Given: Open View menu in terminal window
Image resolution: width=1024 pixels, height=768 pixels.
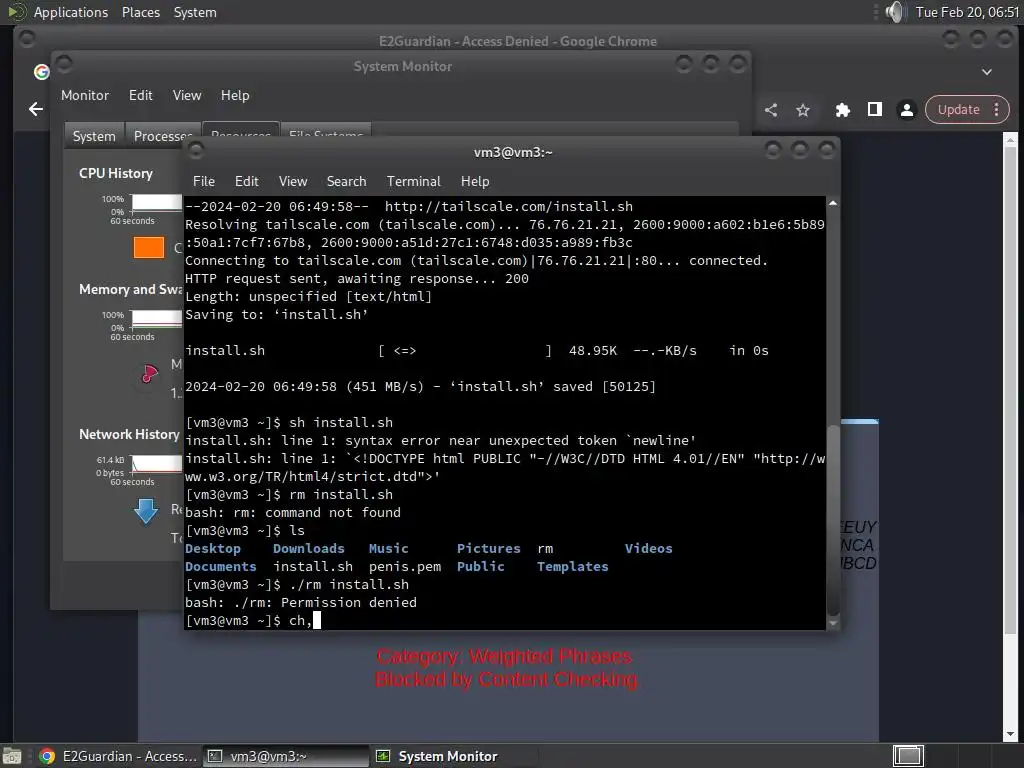Looking at the screenshot, I should 293,181.
